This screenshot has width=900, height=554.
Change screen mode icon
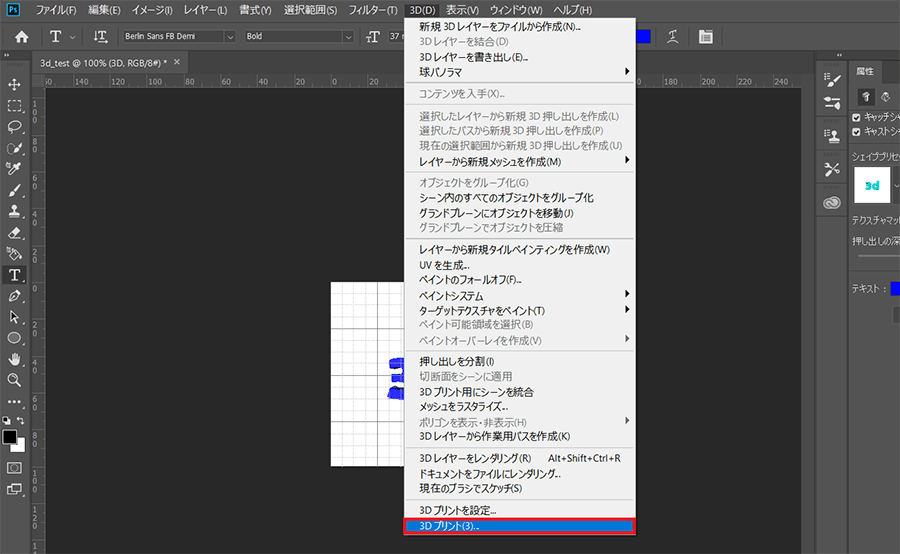tap(14, 489)
